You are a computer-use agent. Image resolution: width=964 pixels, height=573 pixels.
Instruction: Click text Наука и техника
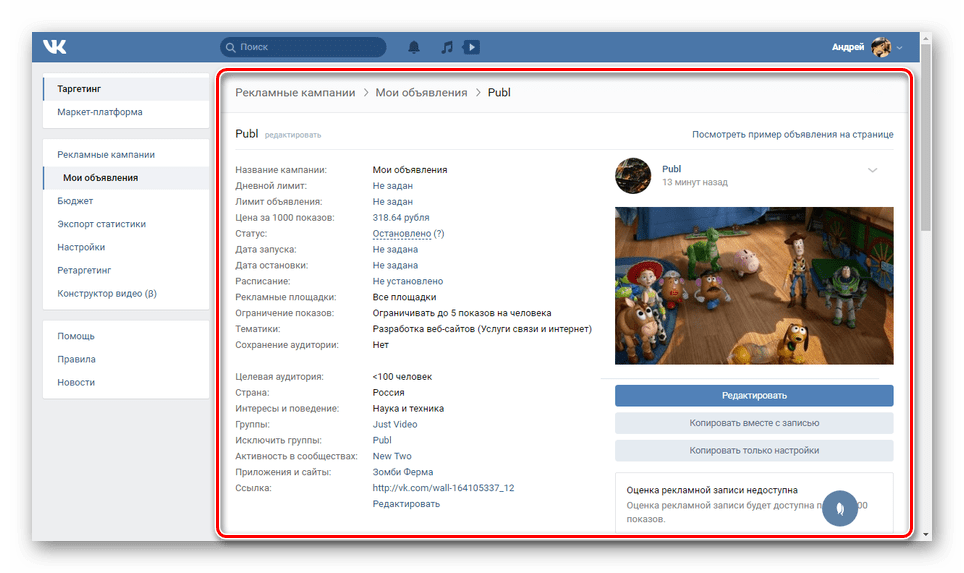click(x=408, y=408)
